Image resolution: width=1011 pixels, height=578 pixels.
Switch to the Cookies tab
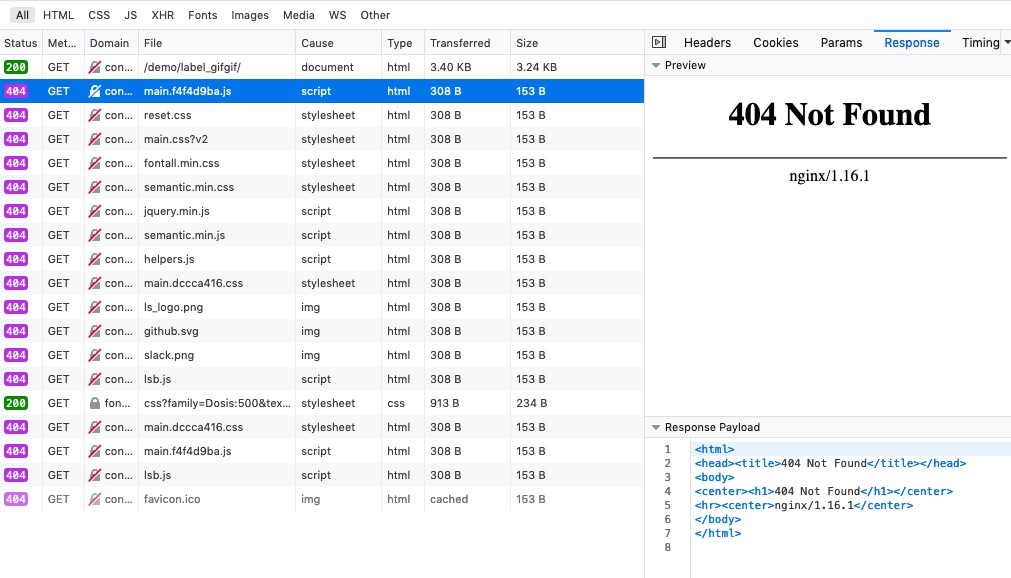tap(775, 43)
